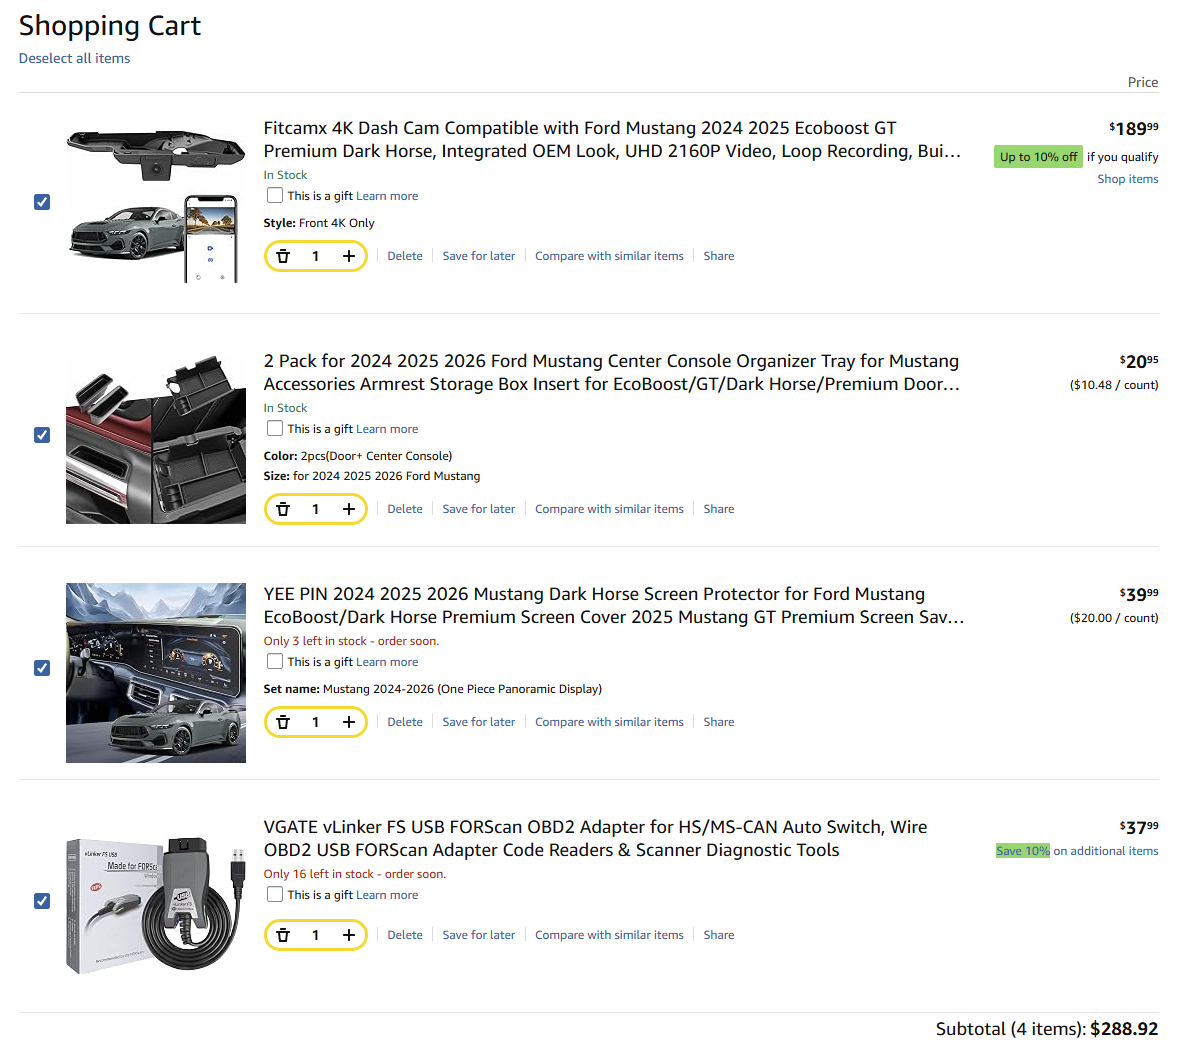This screenshot has width=1178, height=1058.
Task: Open VGATE vLinker adapter product thumbnail
Action: 156,905
